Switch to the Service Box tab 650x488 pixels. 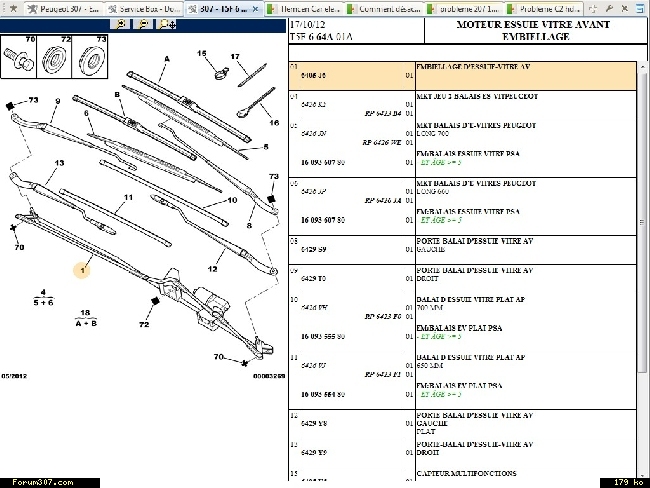coord(143,9)
